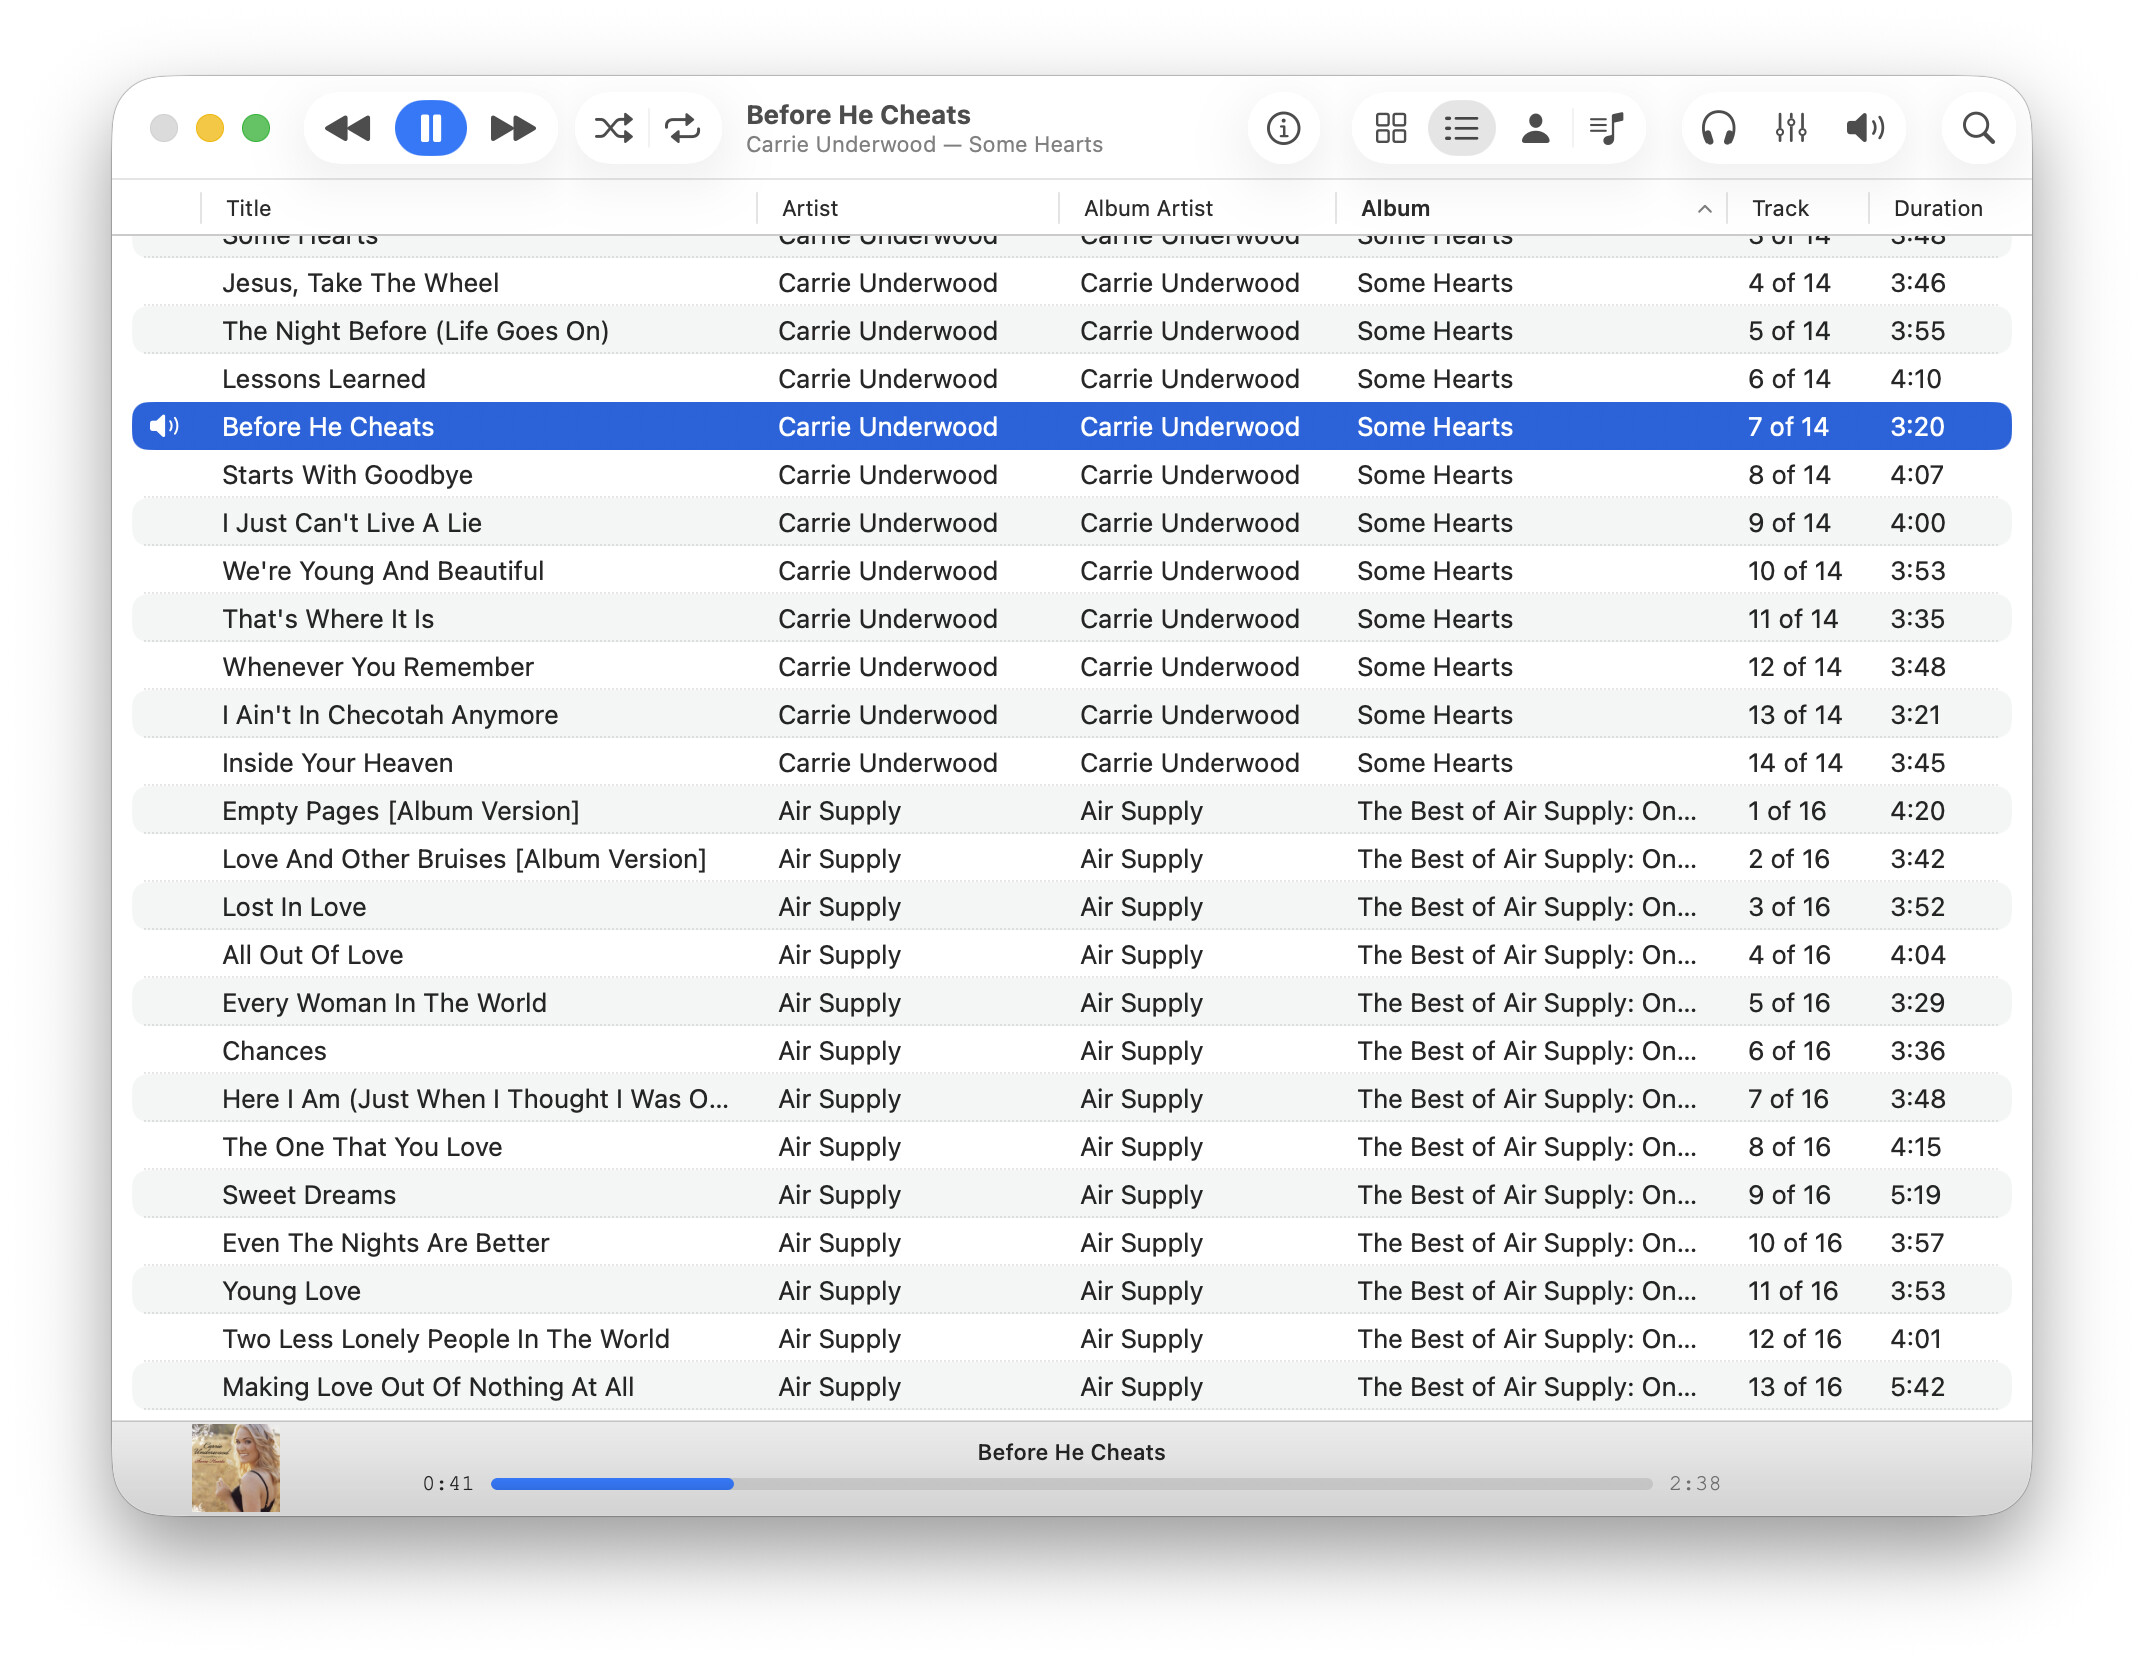This screenshot has width=2144, height=1664.
Task: Toggle repeat mode
Action: pos(683,128)
